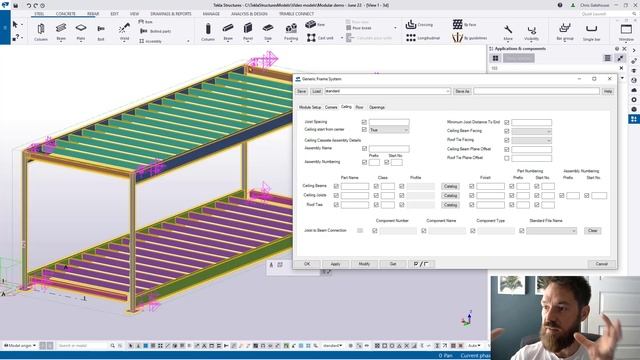Expand the Assembly dropdown in steel ribbon
This screenshot has height=360, width=640.
pyautogui.click(x=188, y=41)
